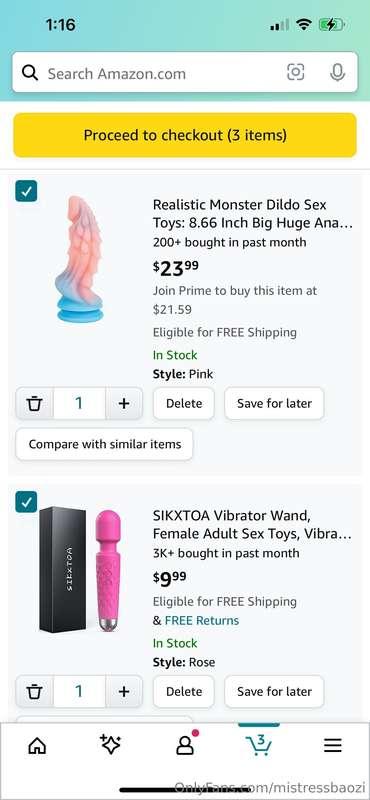Open the FREE Returns link
The image size is (370, 800).
202,620
